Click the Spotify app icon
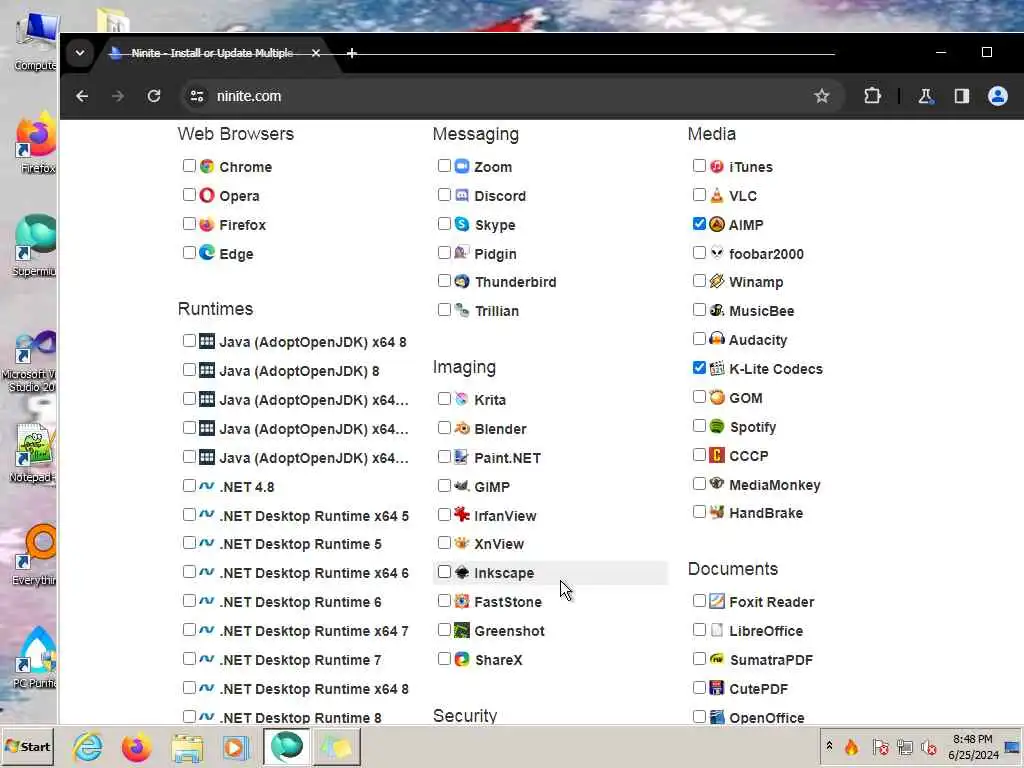This screenshot has height=768, width=1024. [x=717, y=426]
